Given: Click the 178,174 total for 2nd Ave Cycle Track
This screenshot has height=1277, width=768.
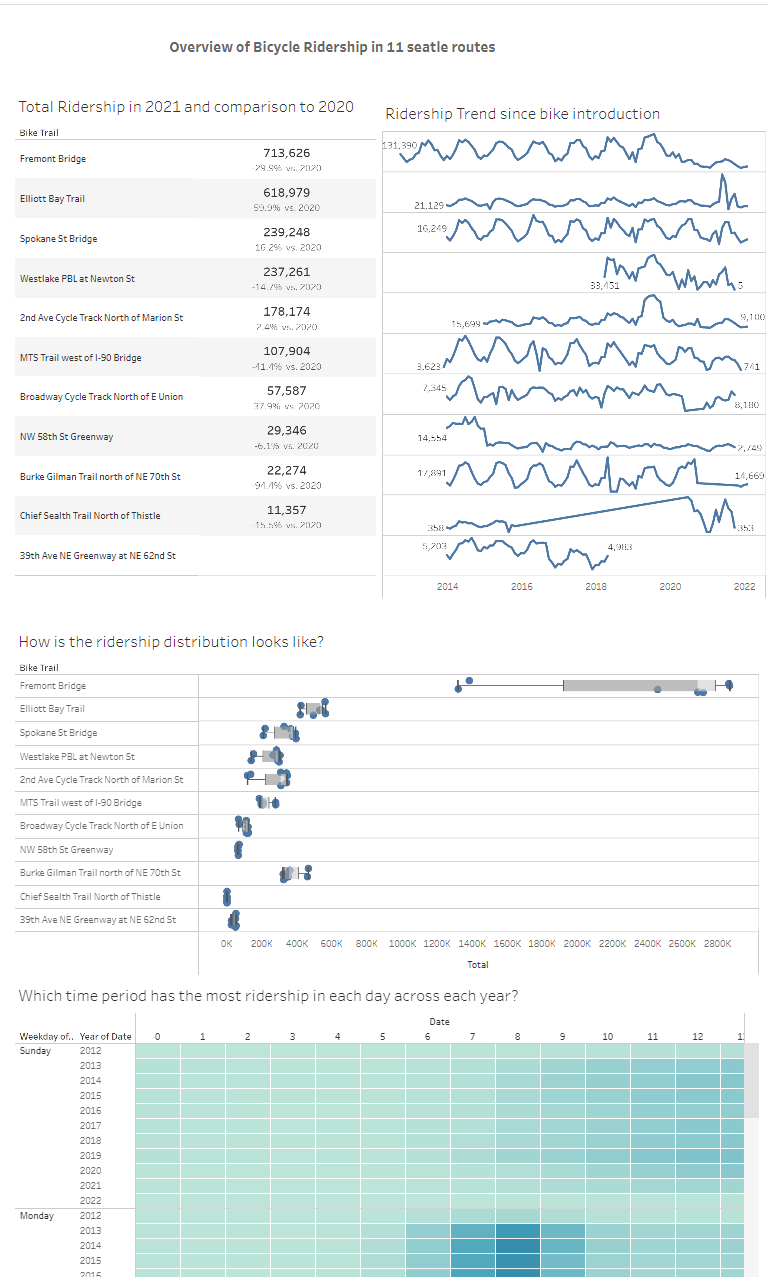Looking at the screenshot, I should tap(286, 312).
